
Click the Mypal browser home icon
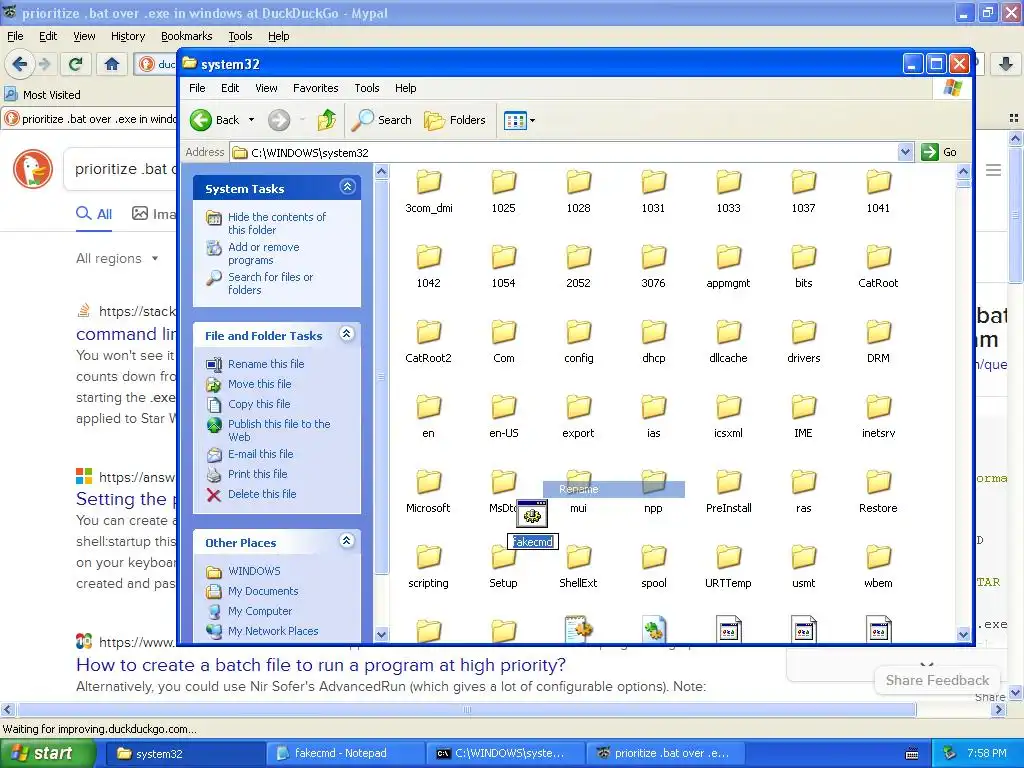(112, 63)
